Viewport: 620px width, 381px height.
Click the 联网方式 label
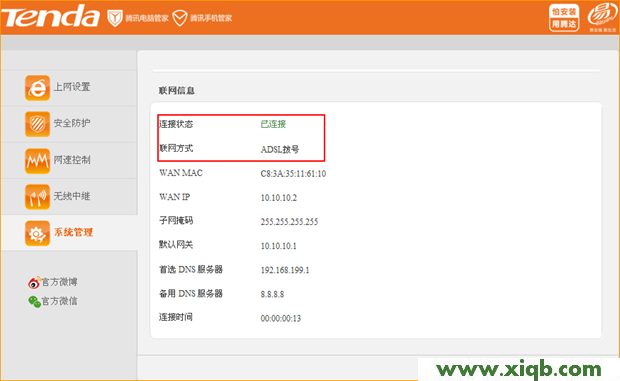coord(176,148)
